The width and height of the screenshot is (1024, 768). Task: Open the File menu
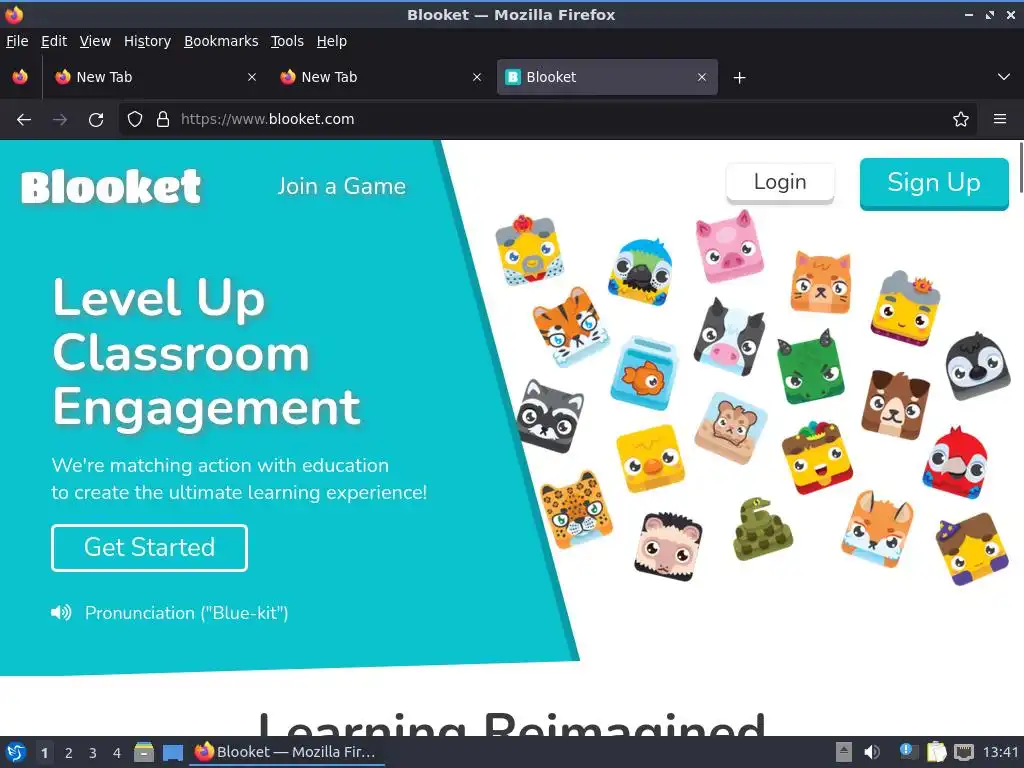(x=17, y=41)
